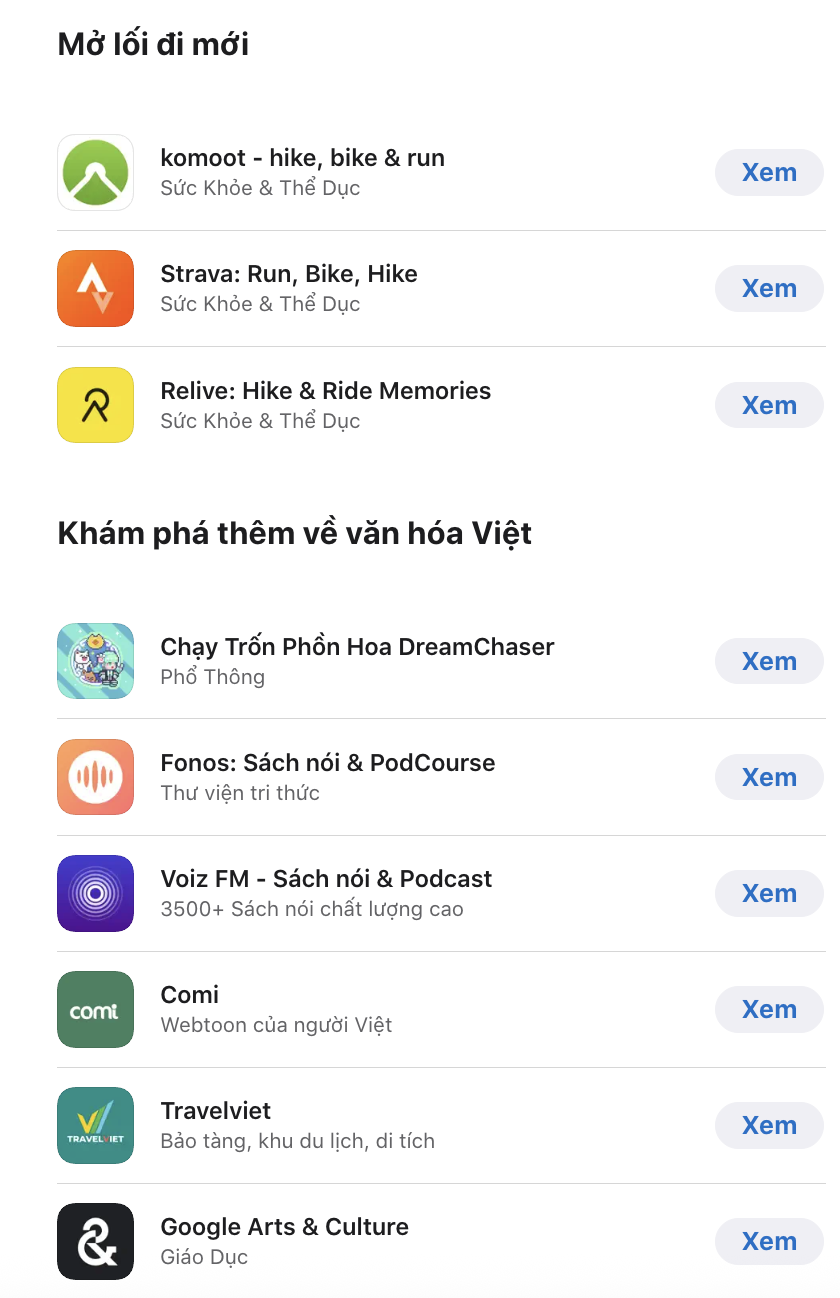Click the Google Arts & Culture icon
This screenshot has width=840, height=1298.
(95, 1241)
